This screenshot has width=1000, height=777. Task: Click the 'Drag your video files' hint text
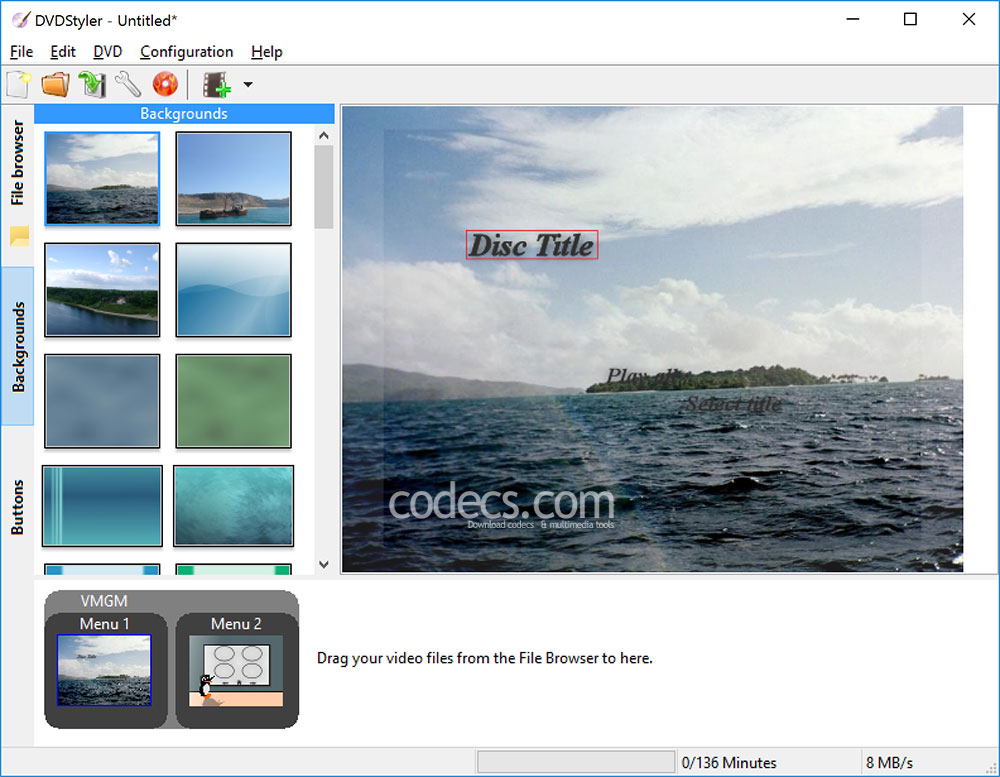(485, 658)
